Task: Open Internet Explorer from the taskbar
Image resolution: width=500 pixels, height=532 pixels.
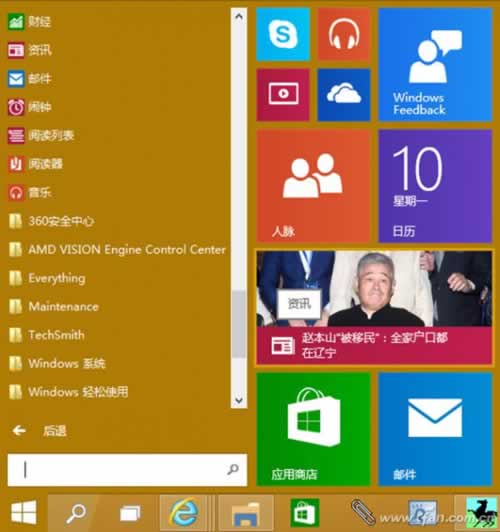Action: tap(184, 513)
